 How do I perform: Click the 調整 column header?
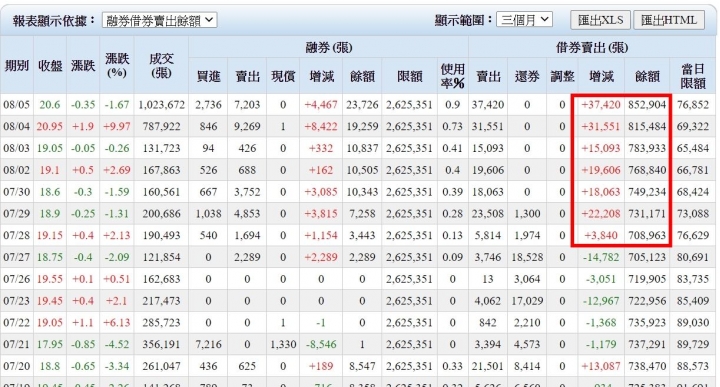[x=562, y=76]
